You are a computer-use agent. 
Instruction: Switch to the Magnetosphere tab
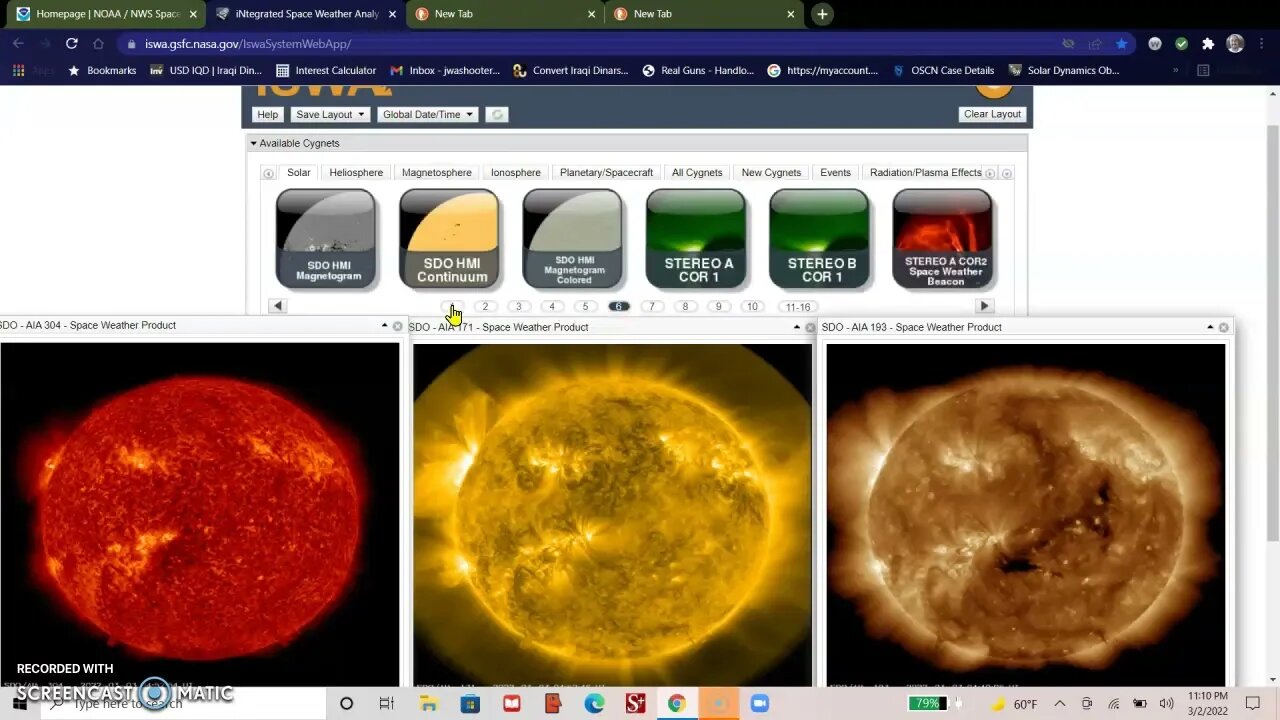click(436, 172)
